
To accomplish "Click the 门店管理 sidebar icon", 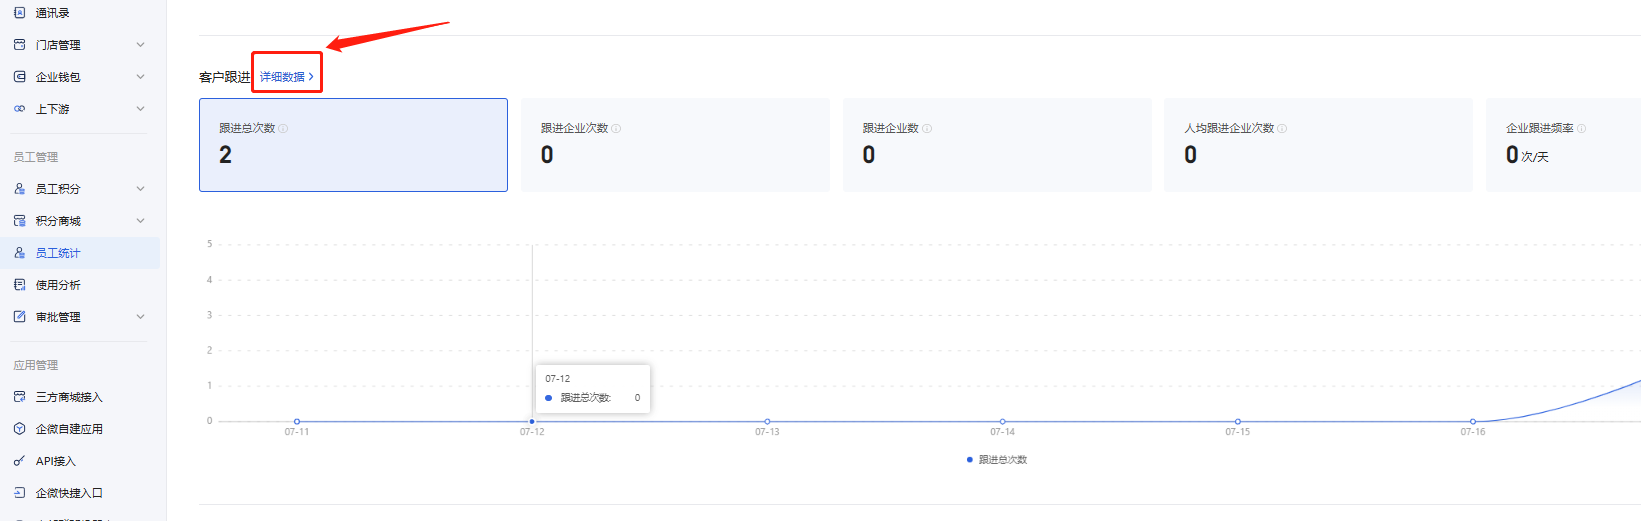I will click(19, 45).
